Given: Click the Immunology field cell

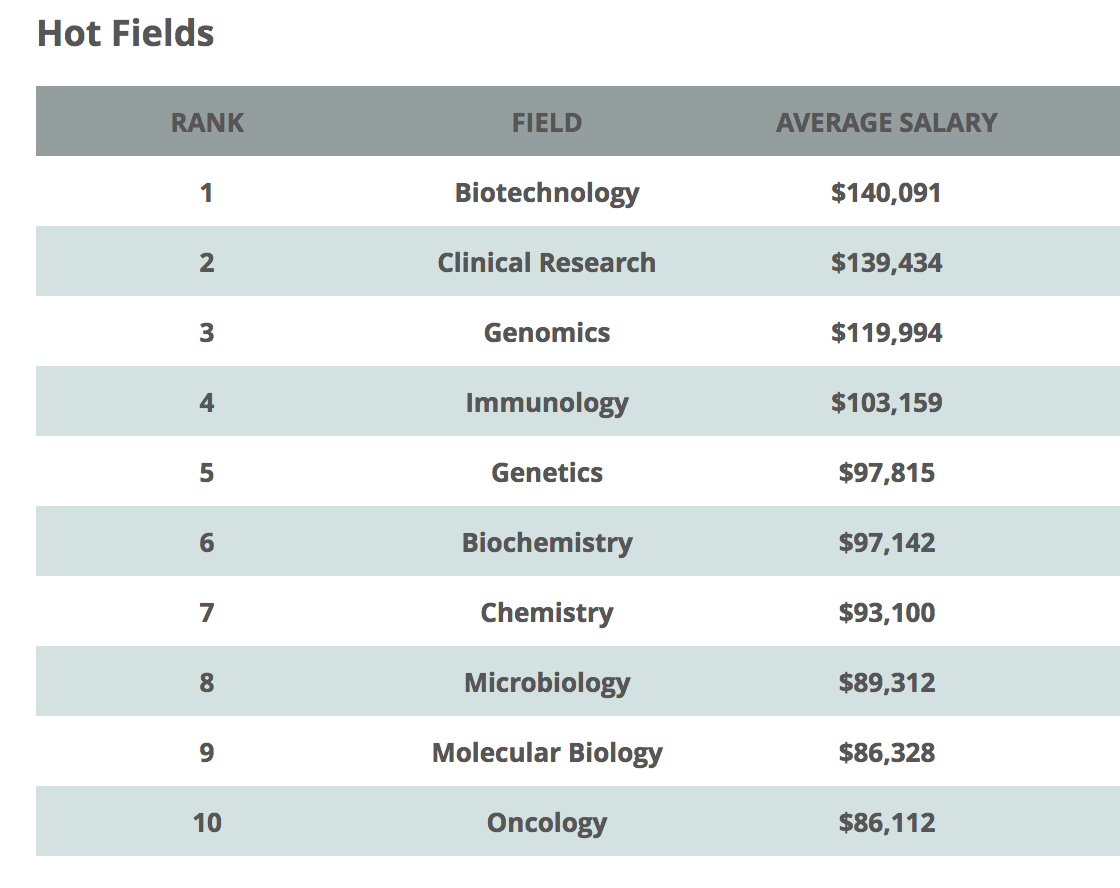Looking at the screenshot, I should pos(546,402).
